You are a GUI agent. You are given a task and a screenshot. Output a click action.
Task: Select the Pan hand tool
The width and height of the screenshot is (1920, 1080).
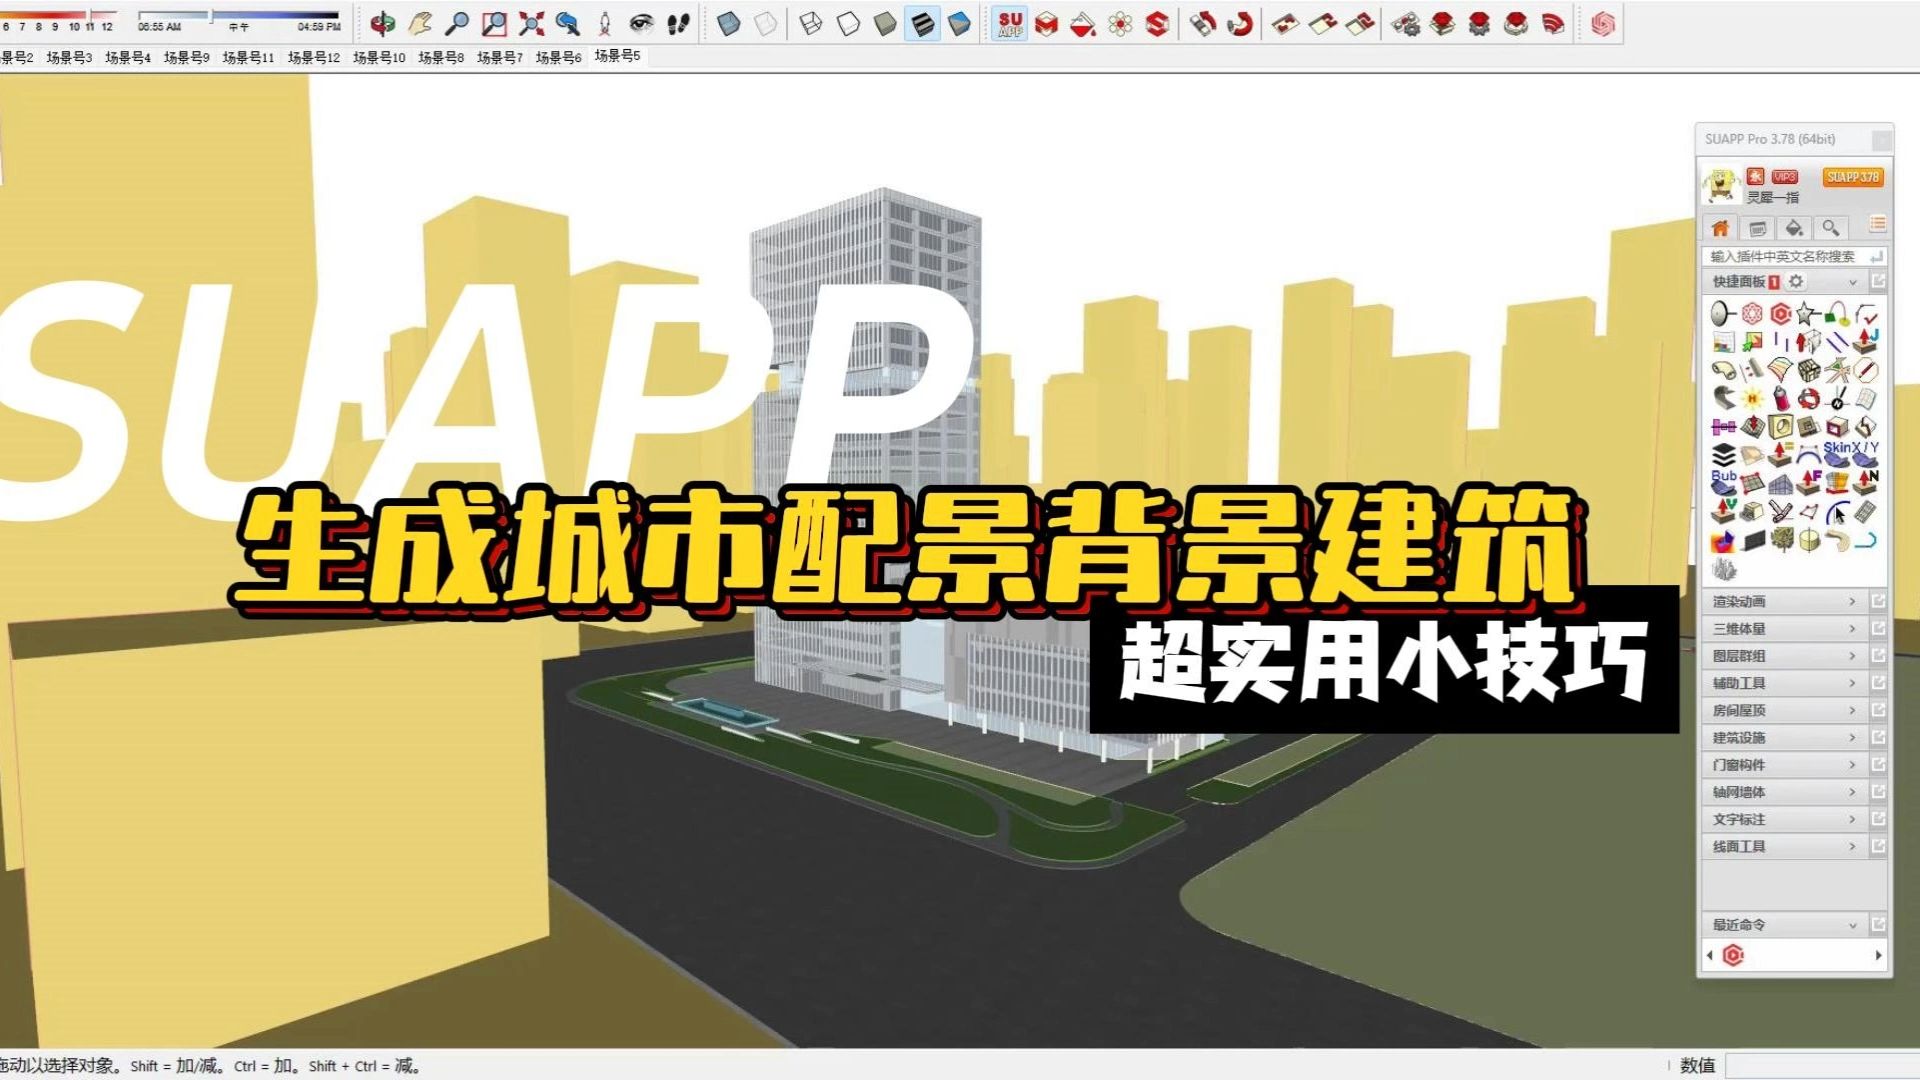coord(420,24)
